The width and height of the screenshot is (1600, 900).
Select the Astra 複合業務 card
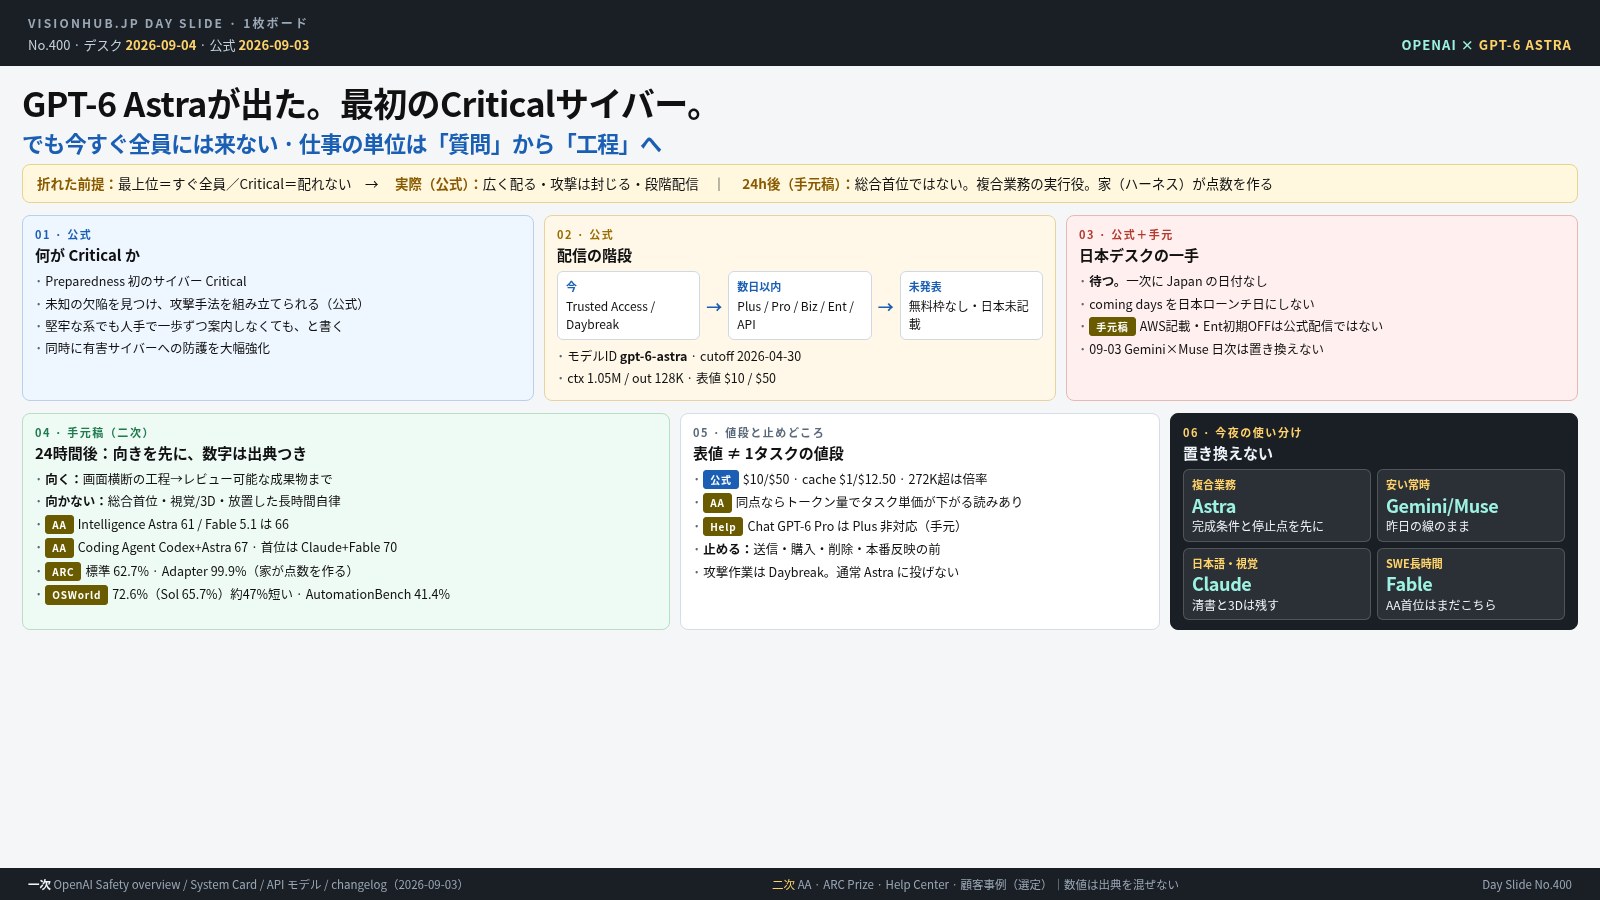click(1276, 506)
